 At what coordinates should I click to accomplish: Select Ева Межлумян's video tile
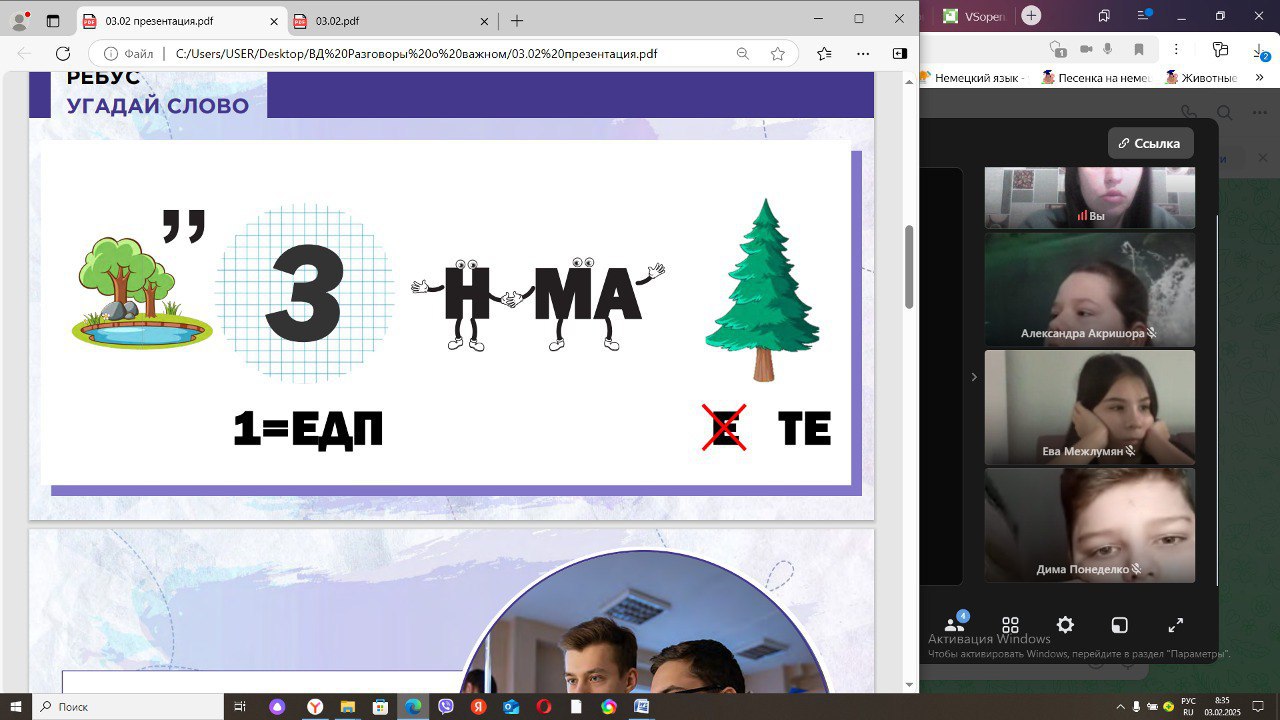pos(1090,407)
